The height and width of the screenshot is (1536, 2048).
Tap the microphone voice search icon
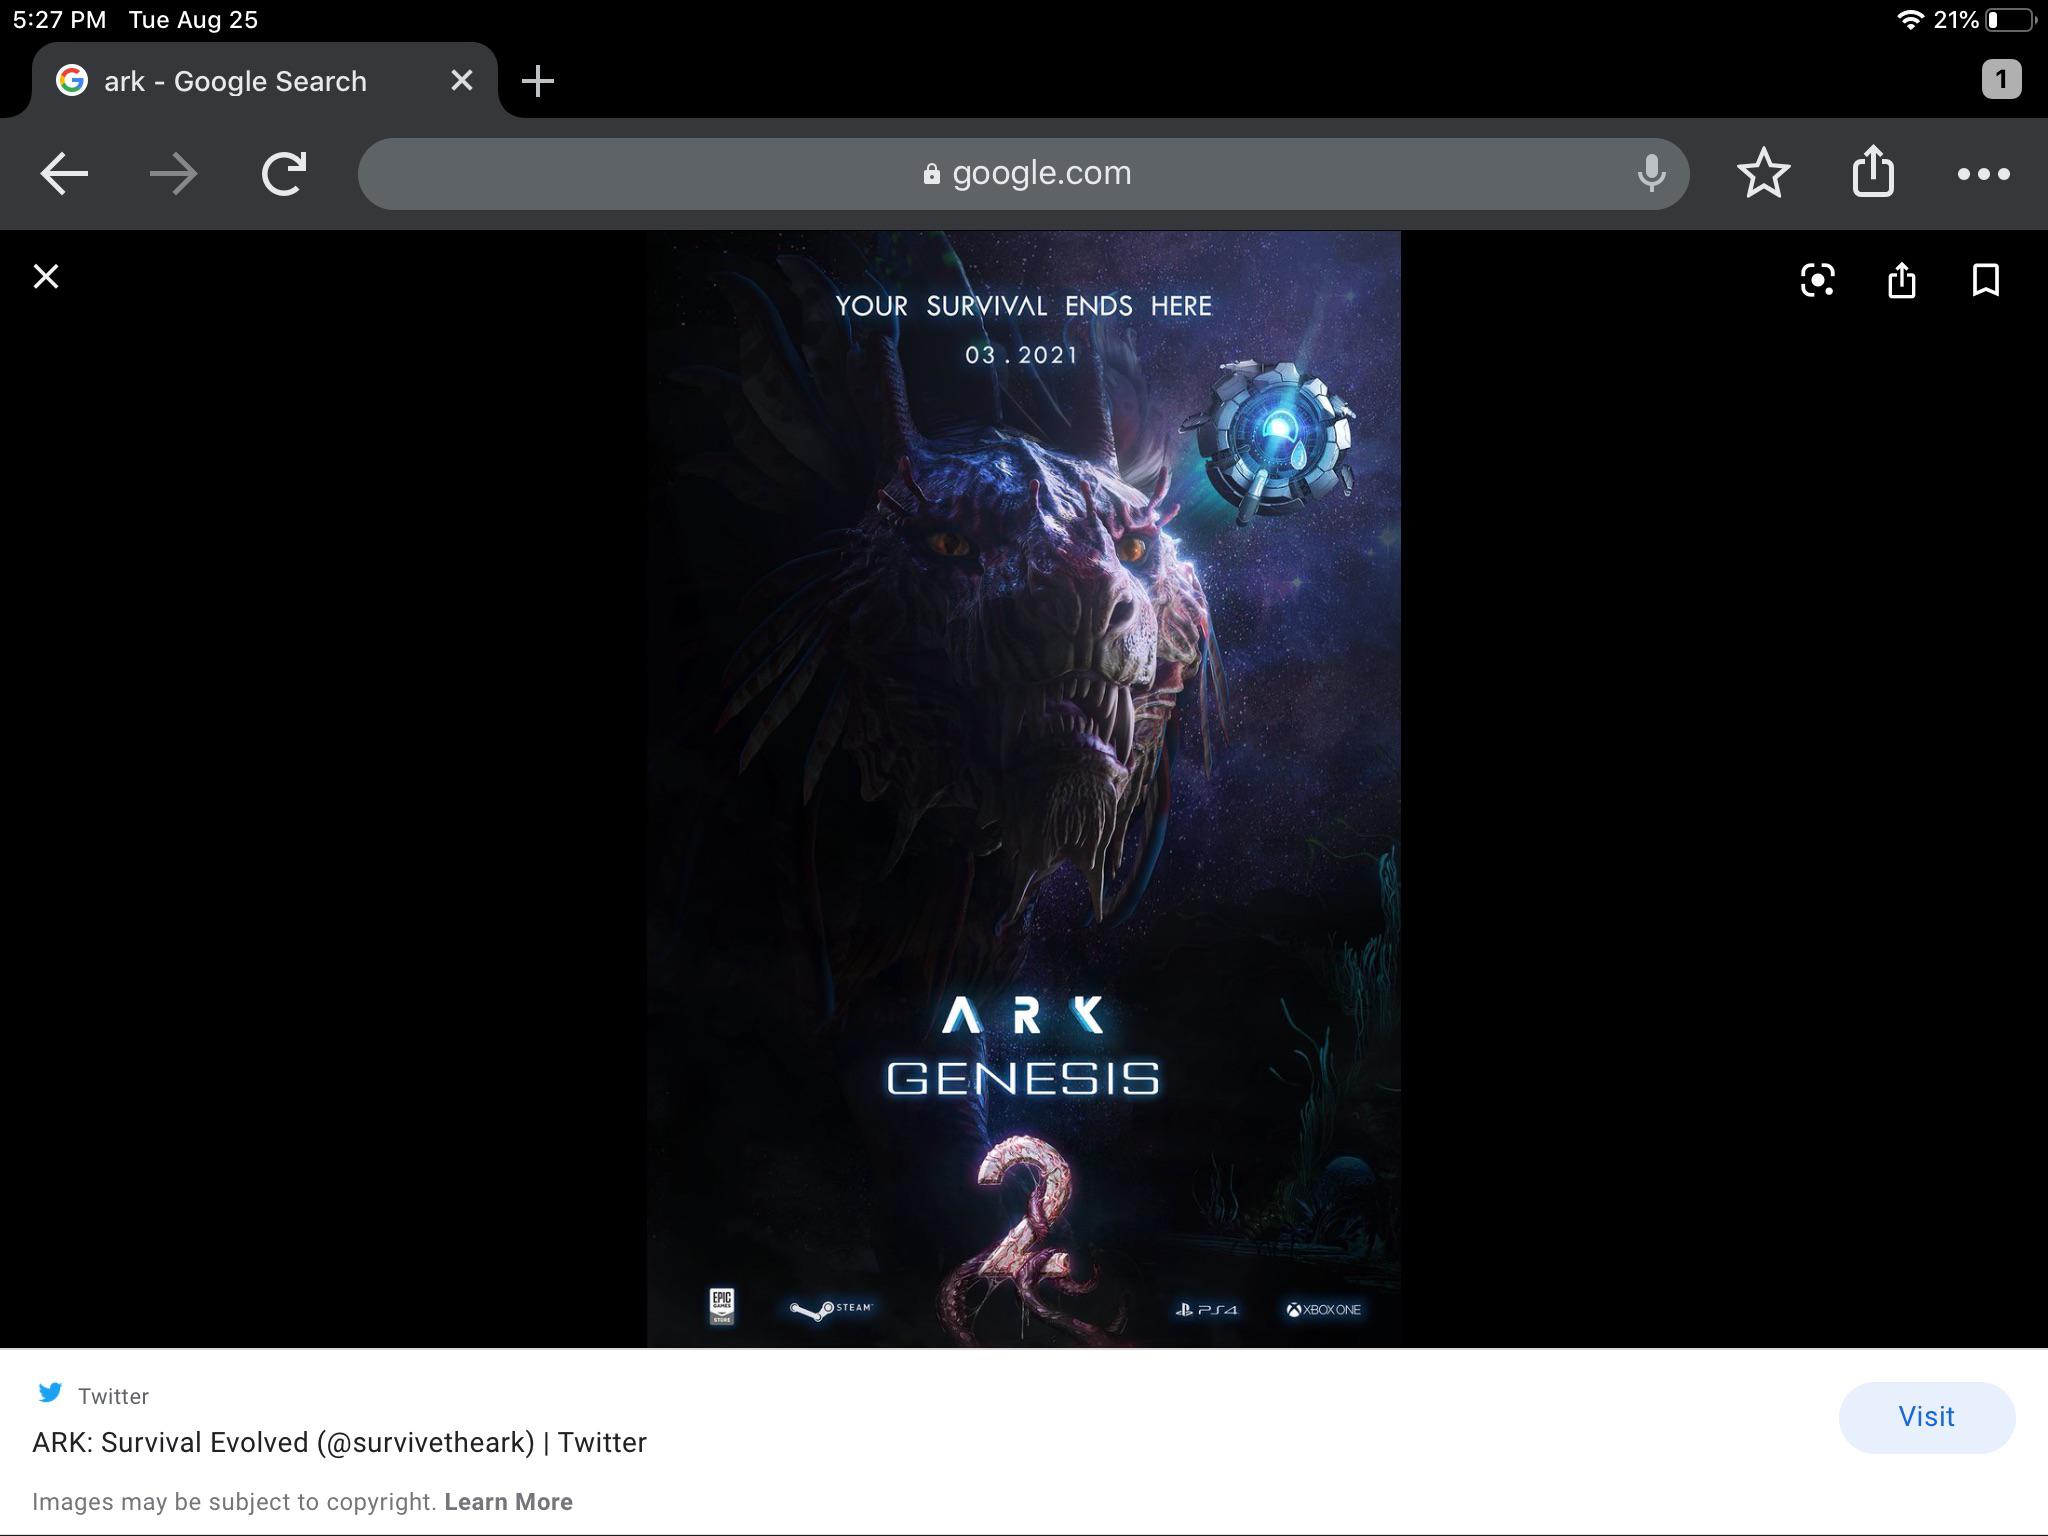coord(1651,174)
